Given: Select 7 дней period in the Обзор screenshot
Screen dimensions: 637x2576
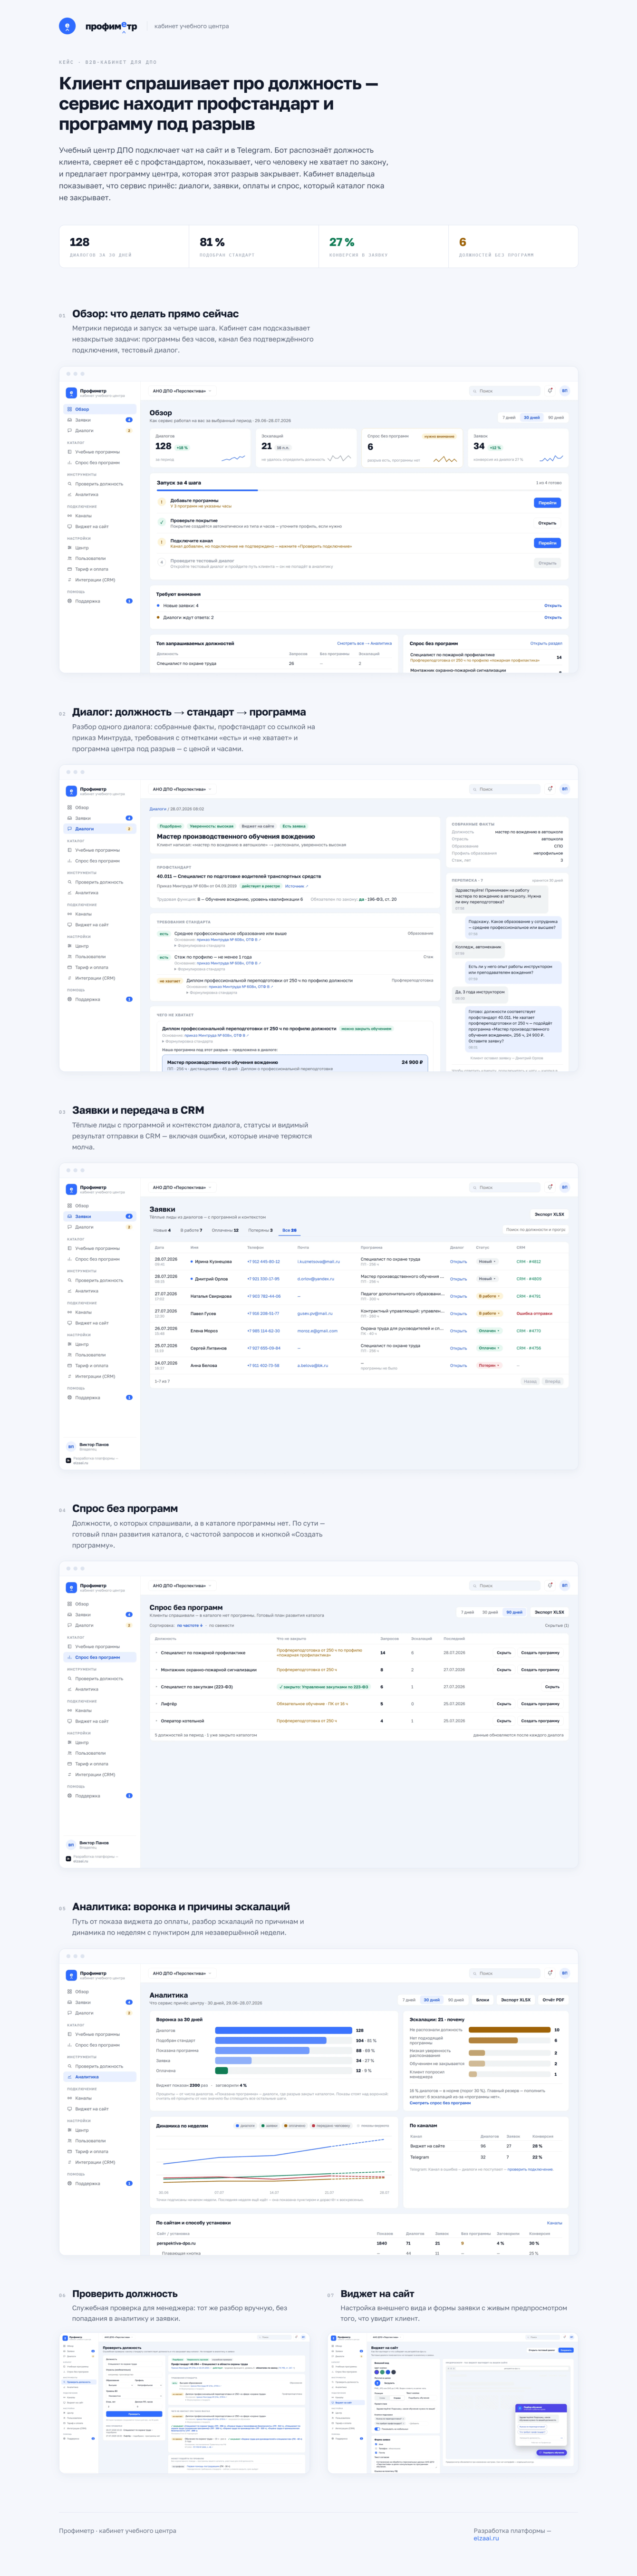Looking at the screenshot, I should 510,417.
